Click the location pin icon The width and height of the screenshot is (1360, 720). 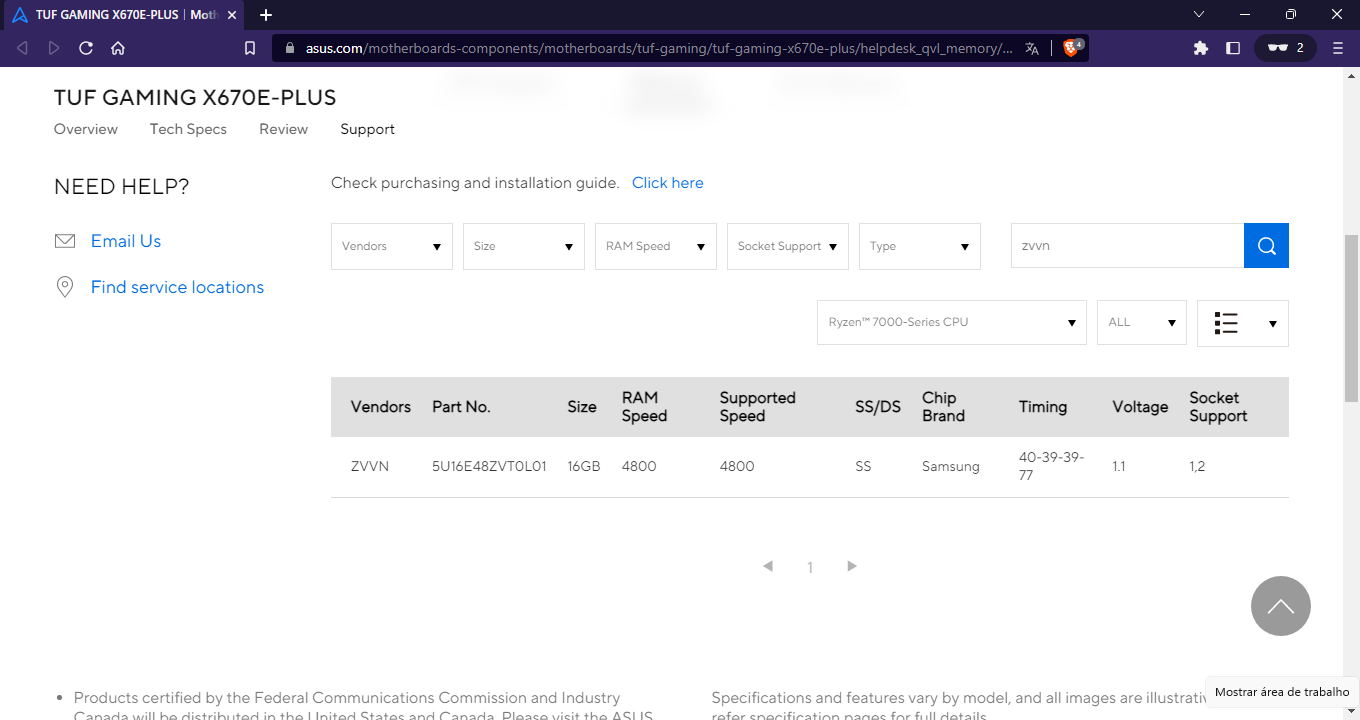pyautogui.click(x=65, y=287)
